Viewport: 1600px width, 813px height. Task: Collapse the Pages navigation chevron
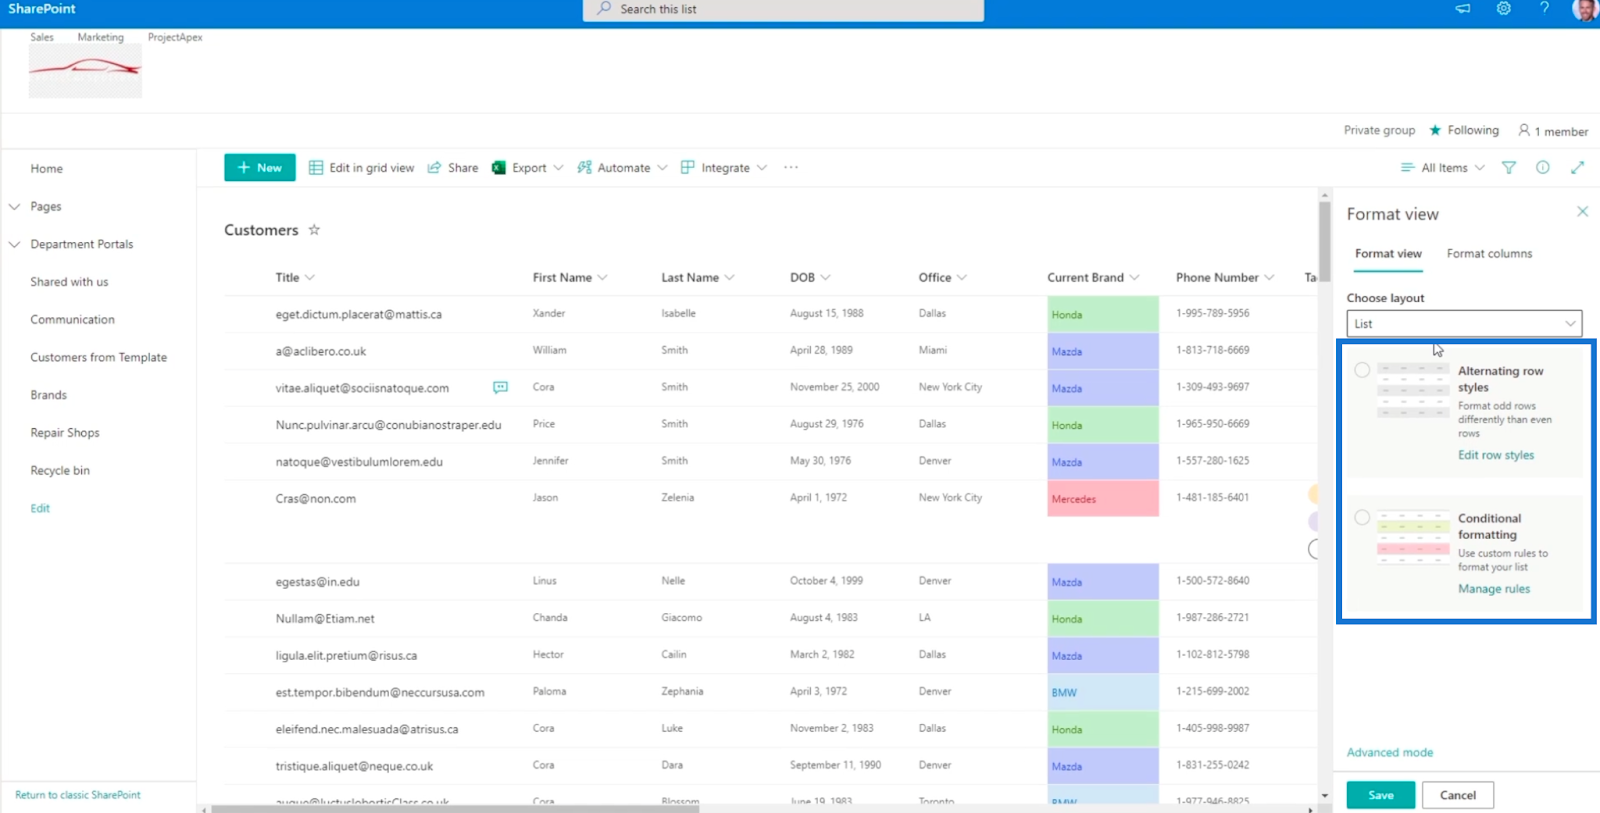pos(14,207)
